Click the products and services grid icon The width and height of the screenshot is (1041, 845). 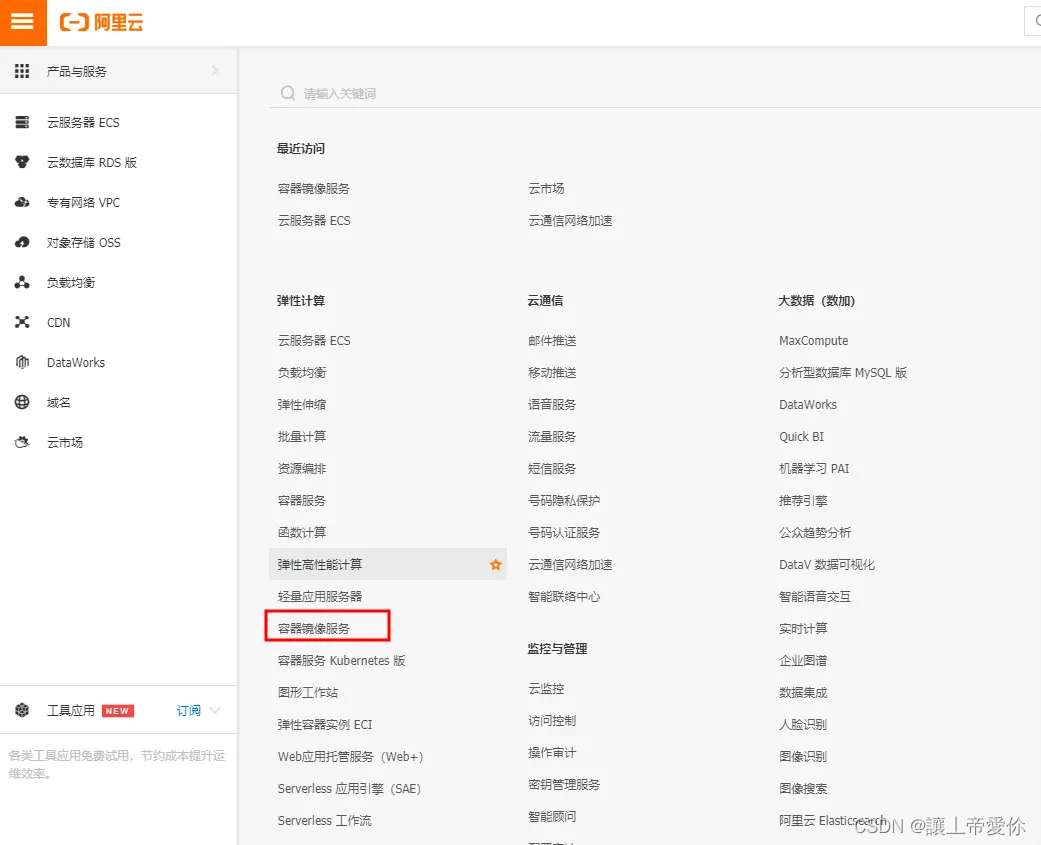pos(22,71)
